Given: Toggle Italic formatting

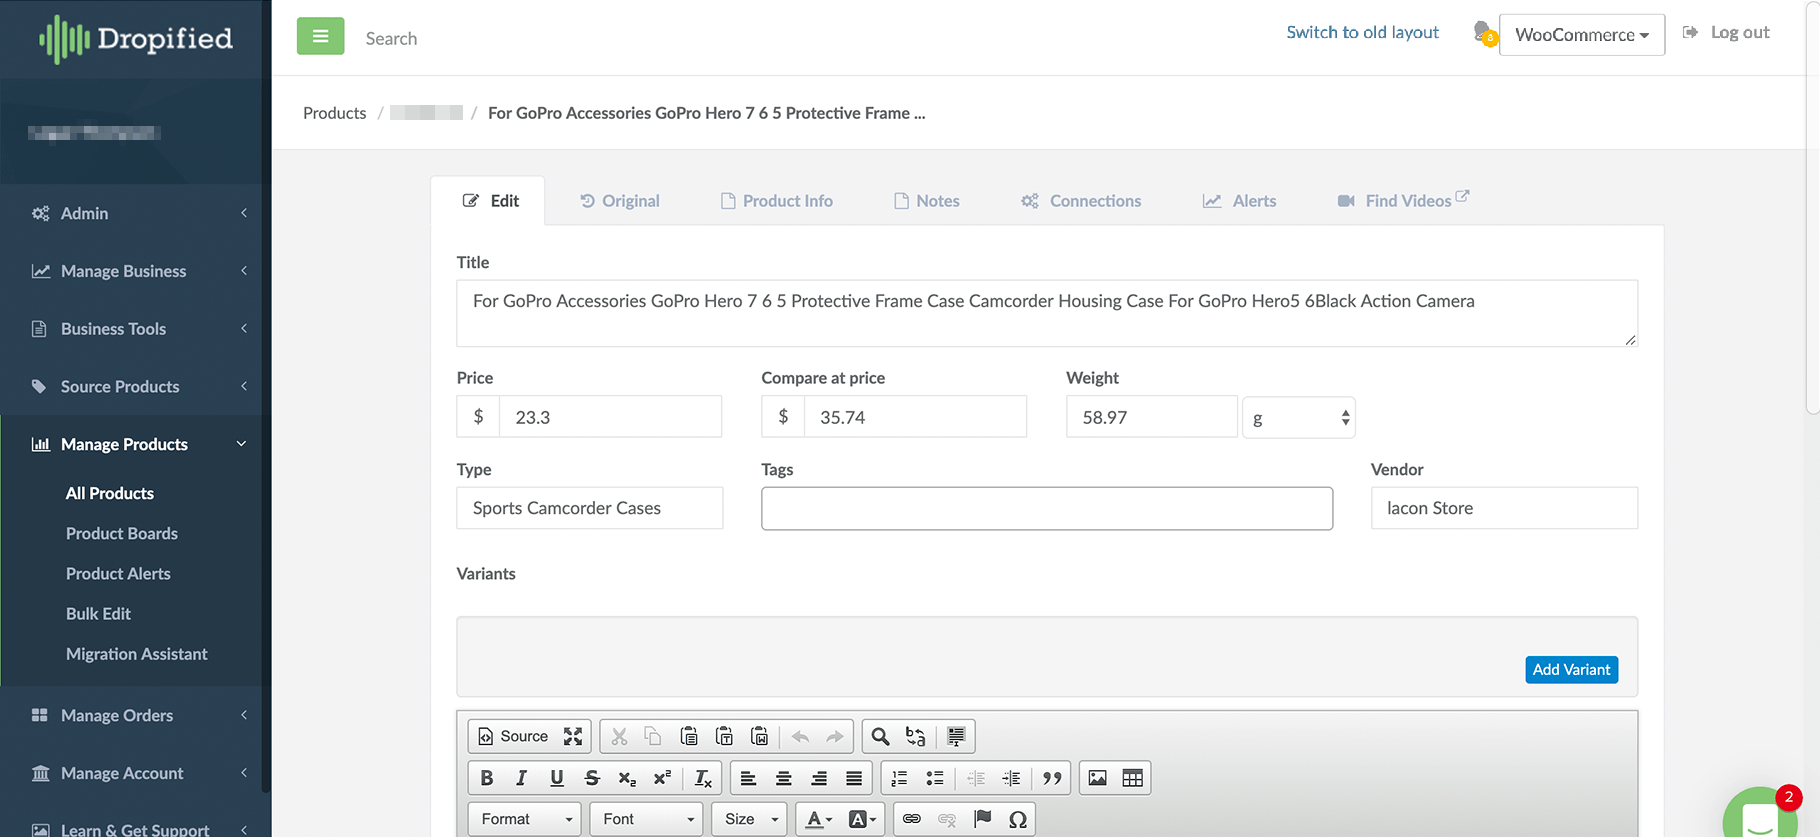Looking at the screenshot, I should coord(521,778).
